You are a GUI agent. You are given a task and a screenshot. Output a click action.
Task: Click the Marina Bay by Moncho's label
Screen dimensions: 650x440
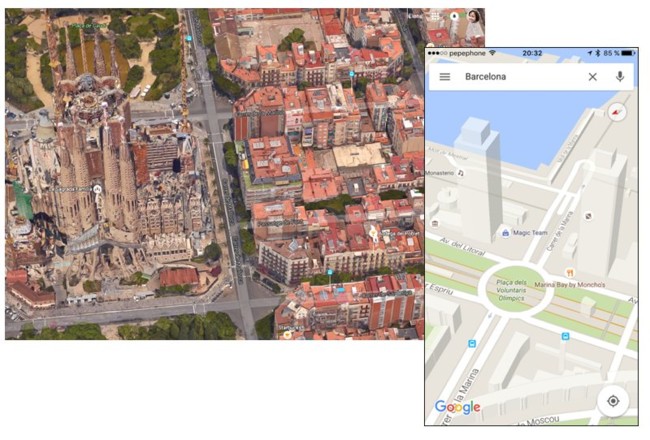pyautogui.click(x=570, y=285)
